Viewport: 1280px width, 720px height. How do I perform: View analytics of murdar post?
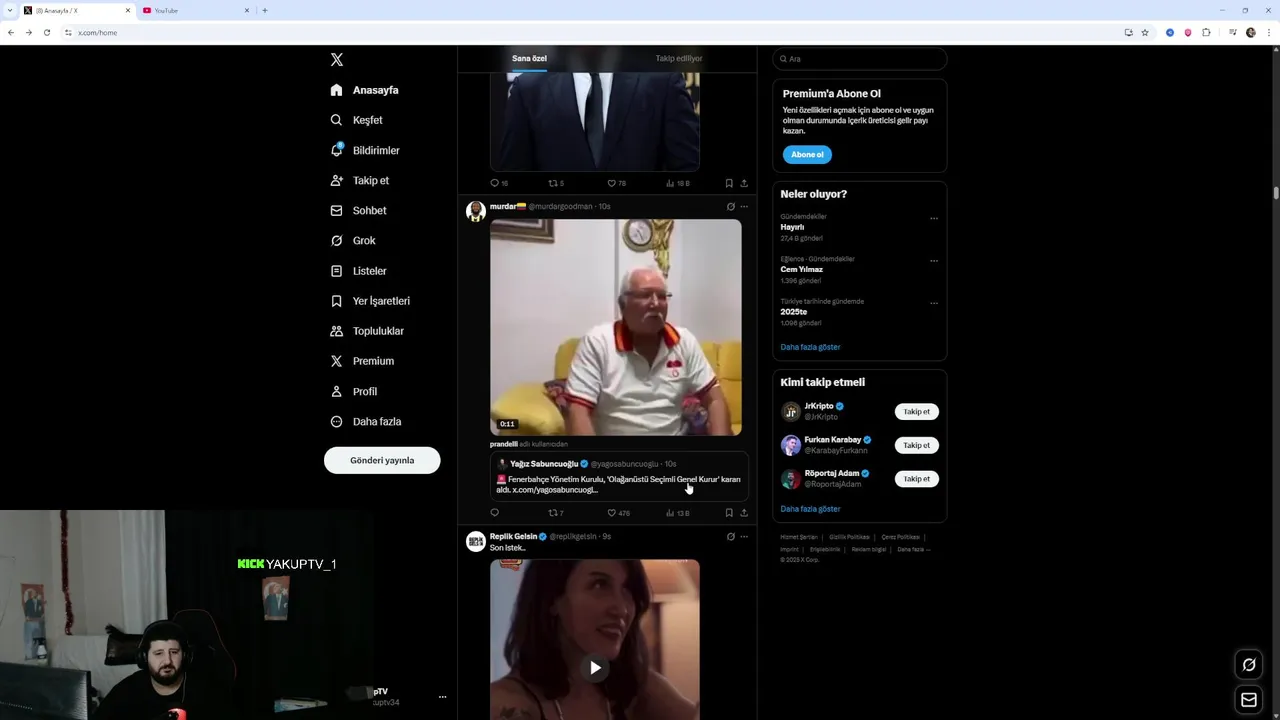pyautogui.click(x=678, y=513)
